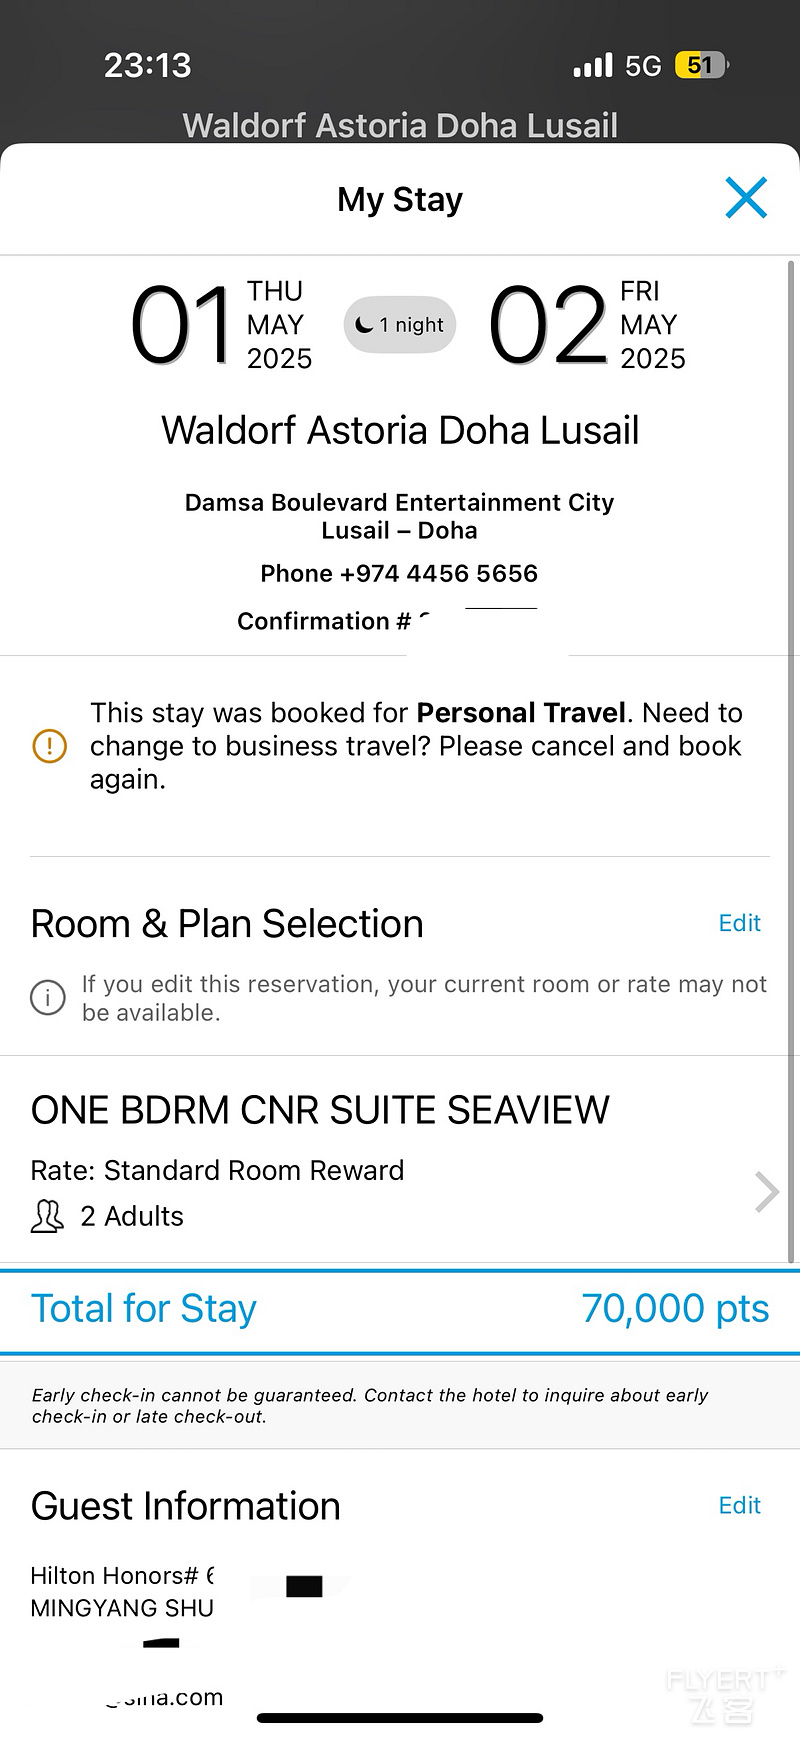Close the My Stay sheet

[746, 198]
